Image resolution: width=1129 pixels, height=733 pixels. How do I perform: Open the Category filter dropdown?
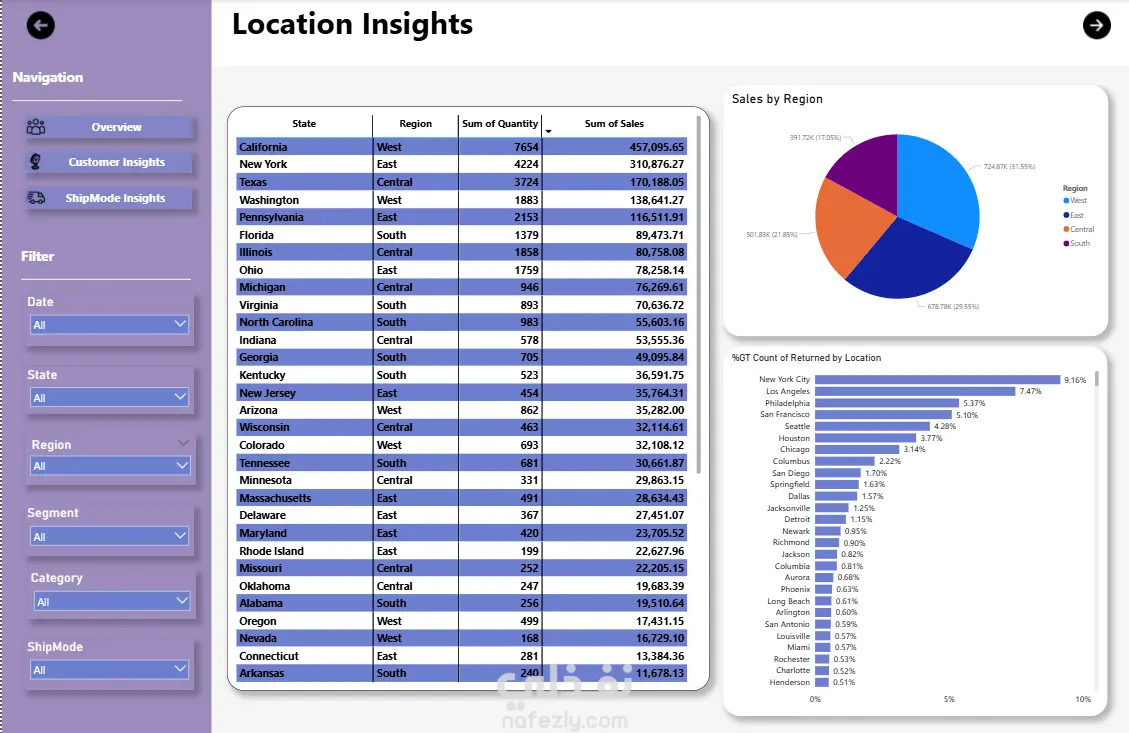click(x=112, y=601)
